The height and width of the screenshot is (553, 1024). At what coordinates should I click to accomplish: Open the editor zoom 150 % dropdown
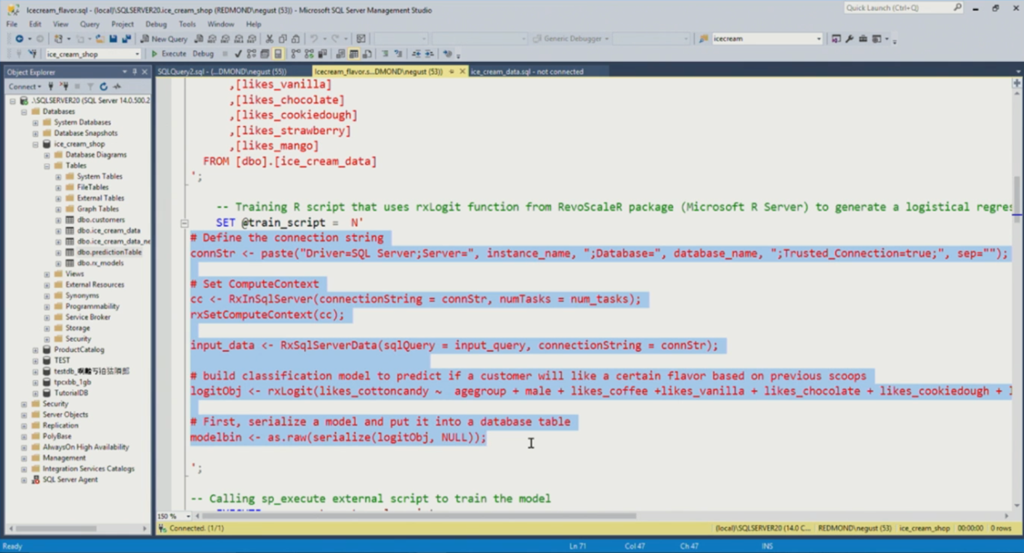[x=188, y=516]
